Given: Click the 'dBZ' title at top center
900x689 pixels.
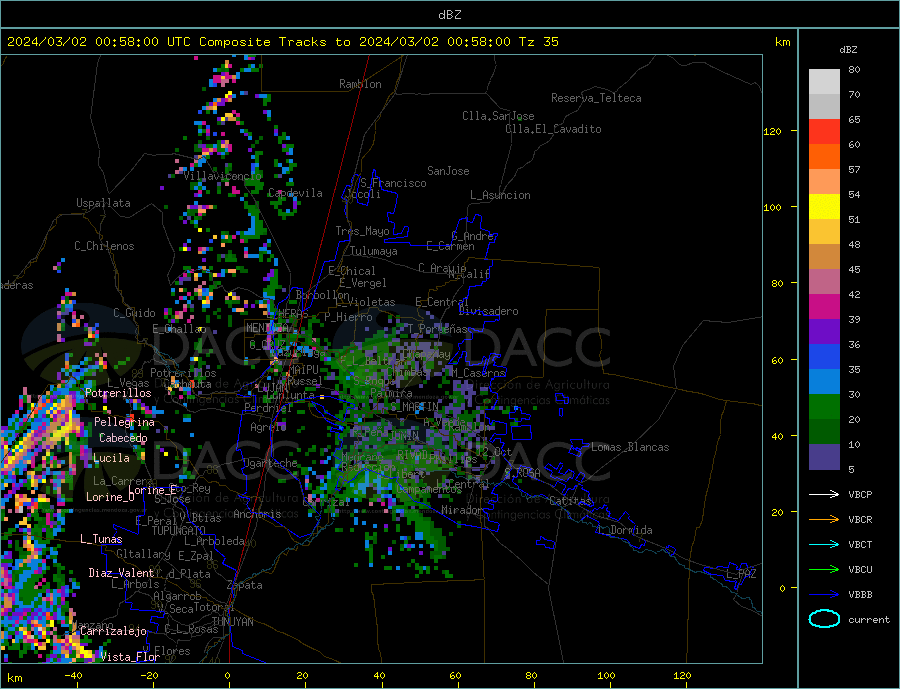Looking at the screenshot, I should 449,15.
